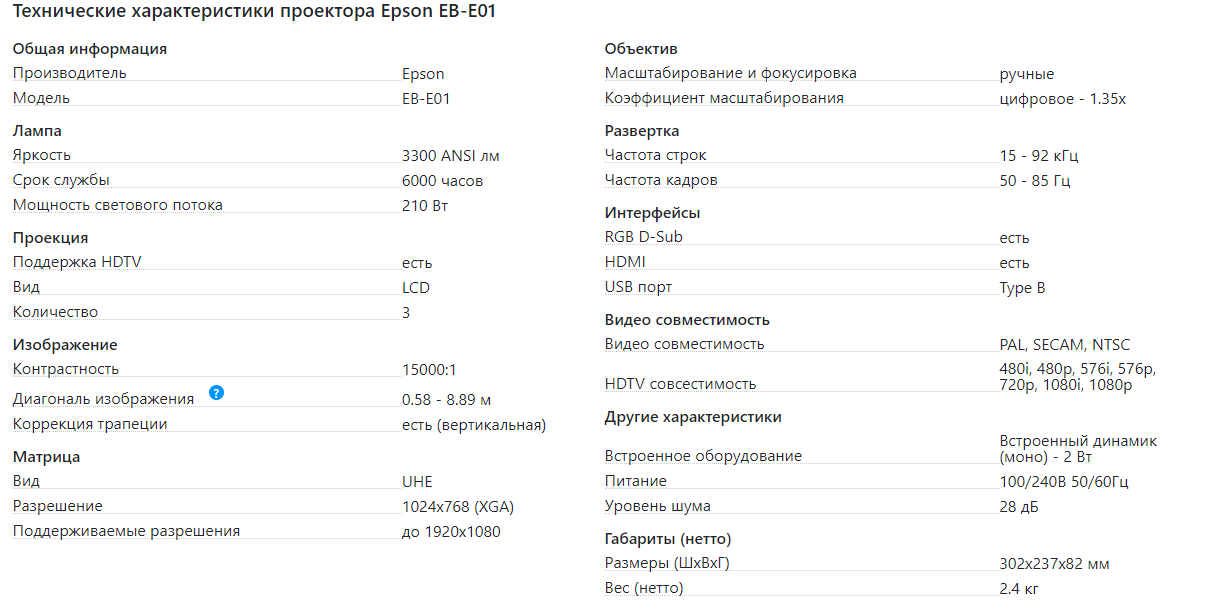Click the USB порт value Type B

1022,288
